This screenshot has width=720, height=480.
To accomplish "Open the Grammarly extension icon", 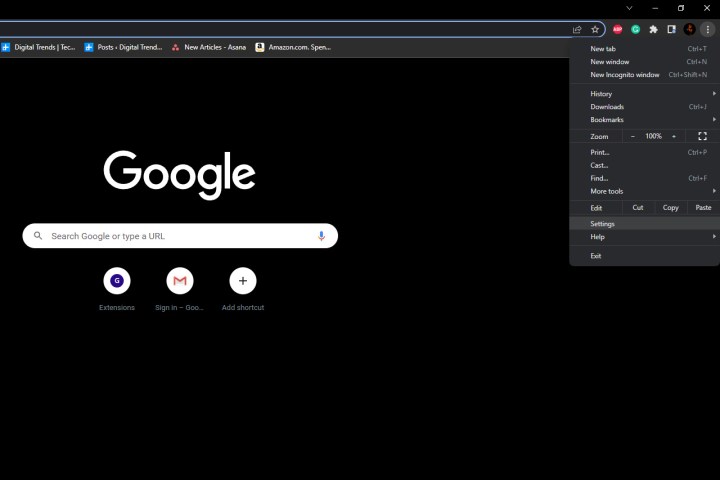I will click(636, 29).
